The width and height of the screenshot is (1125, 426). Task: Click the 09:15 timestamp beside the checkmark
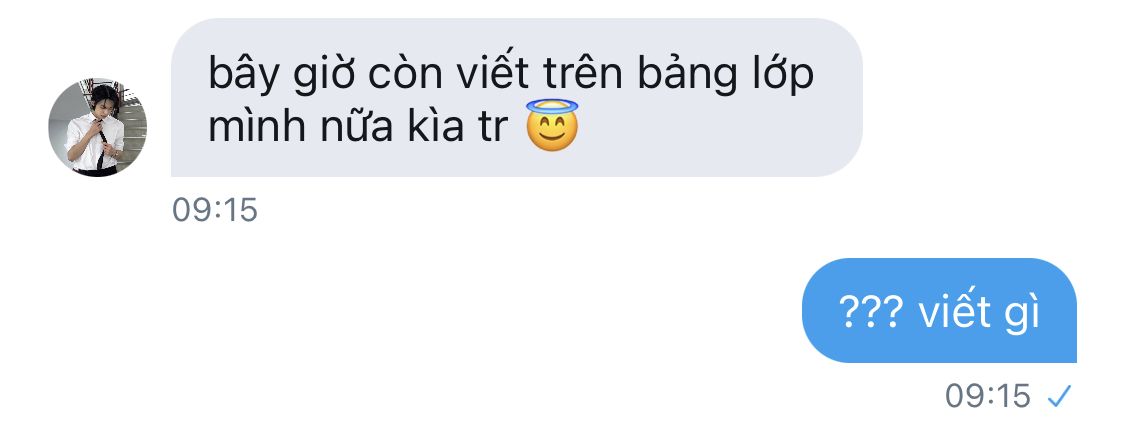pyautogui.click(x=988, y=396)
